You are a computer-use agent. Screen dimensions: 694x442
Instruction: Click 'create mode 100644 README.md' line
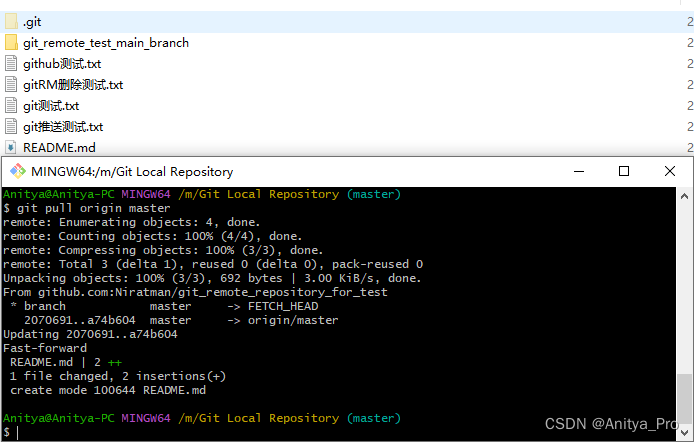[108, 390]
